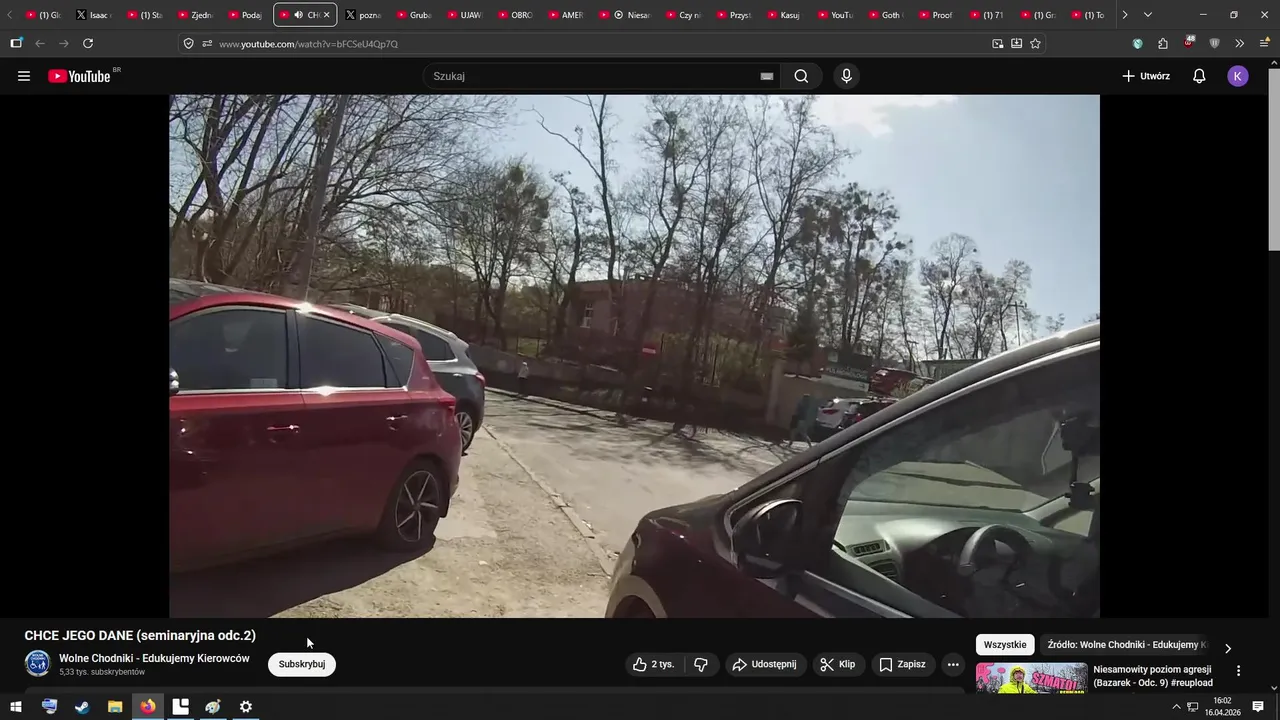This screenshot has height=720, width=1280.
Task: Click the magnifier search button
Action: (801, 76)
